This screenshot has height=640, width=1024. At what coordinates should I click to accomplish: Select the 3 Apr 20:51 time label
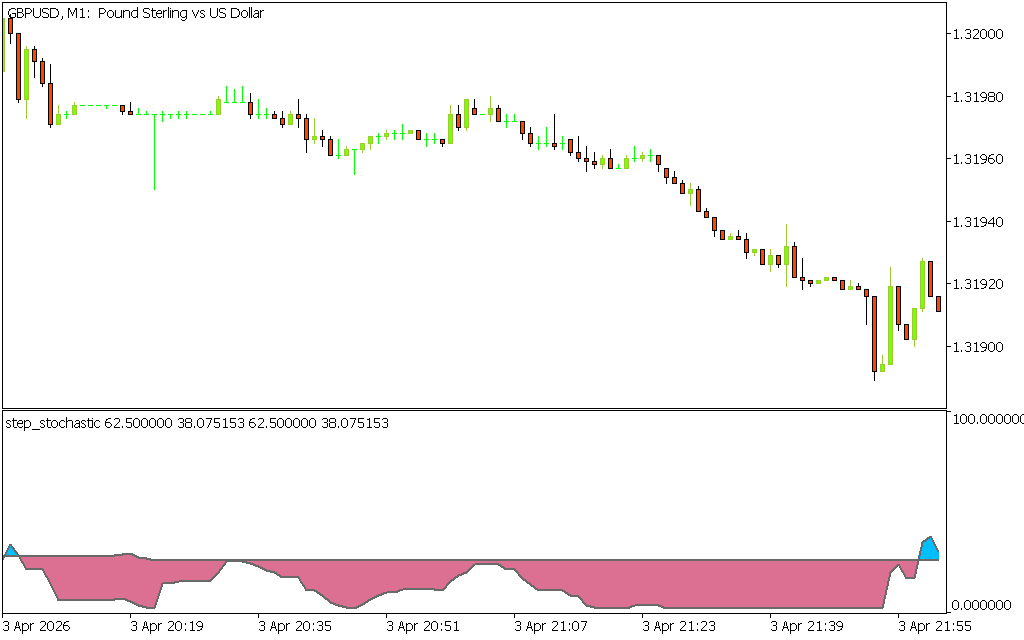[423, 626]
